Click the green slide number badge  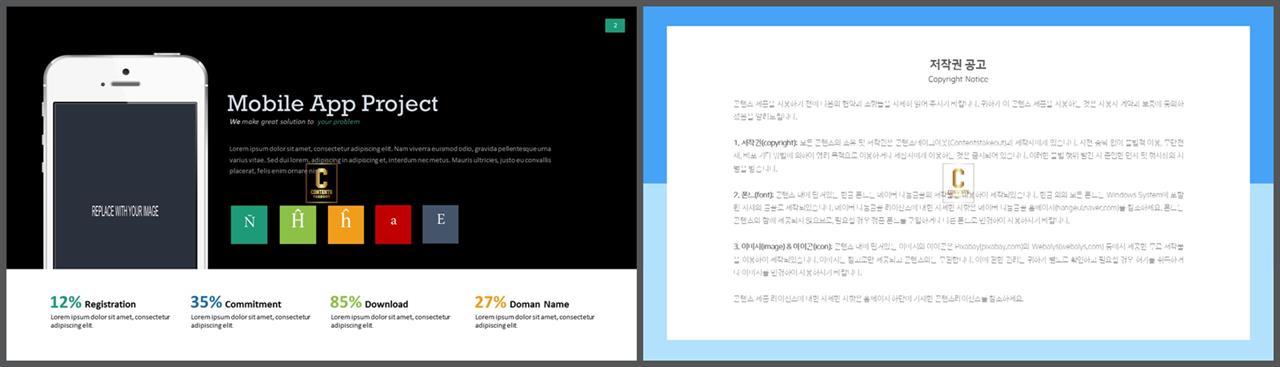point(615,25)
